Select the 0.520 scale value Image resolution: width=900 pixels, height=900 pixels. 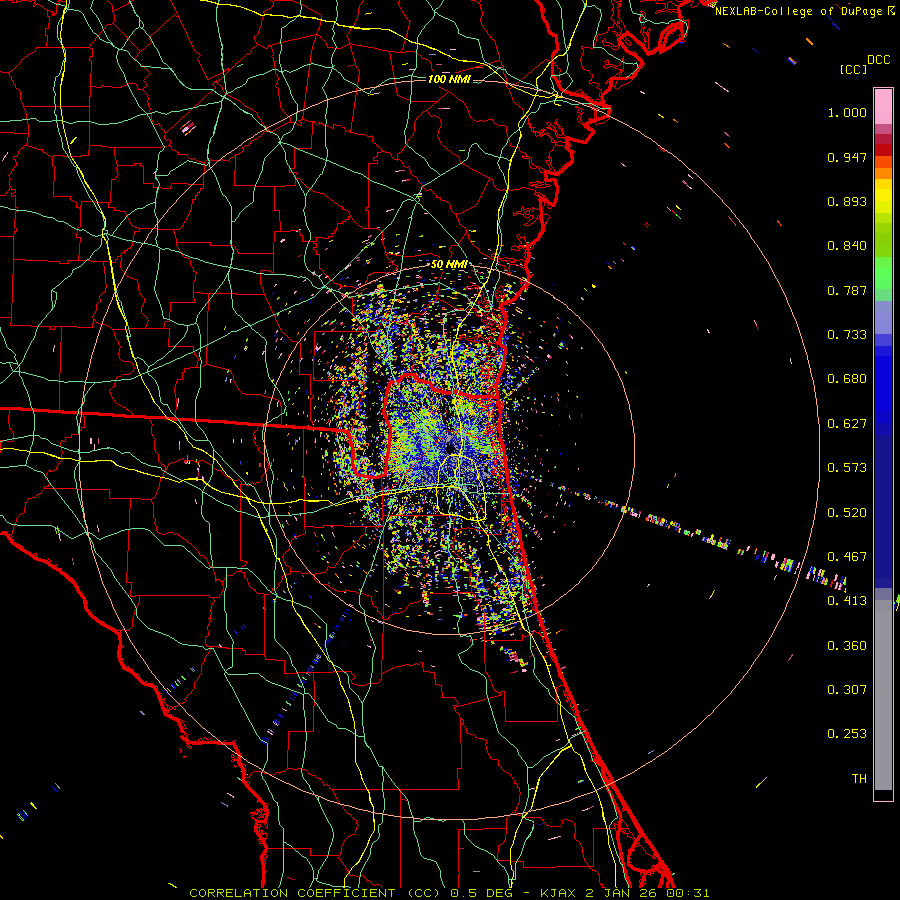click(847, 513)
